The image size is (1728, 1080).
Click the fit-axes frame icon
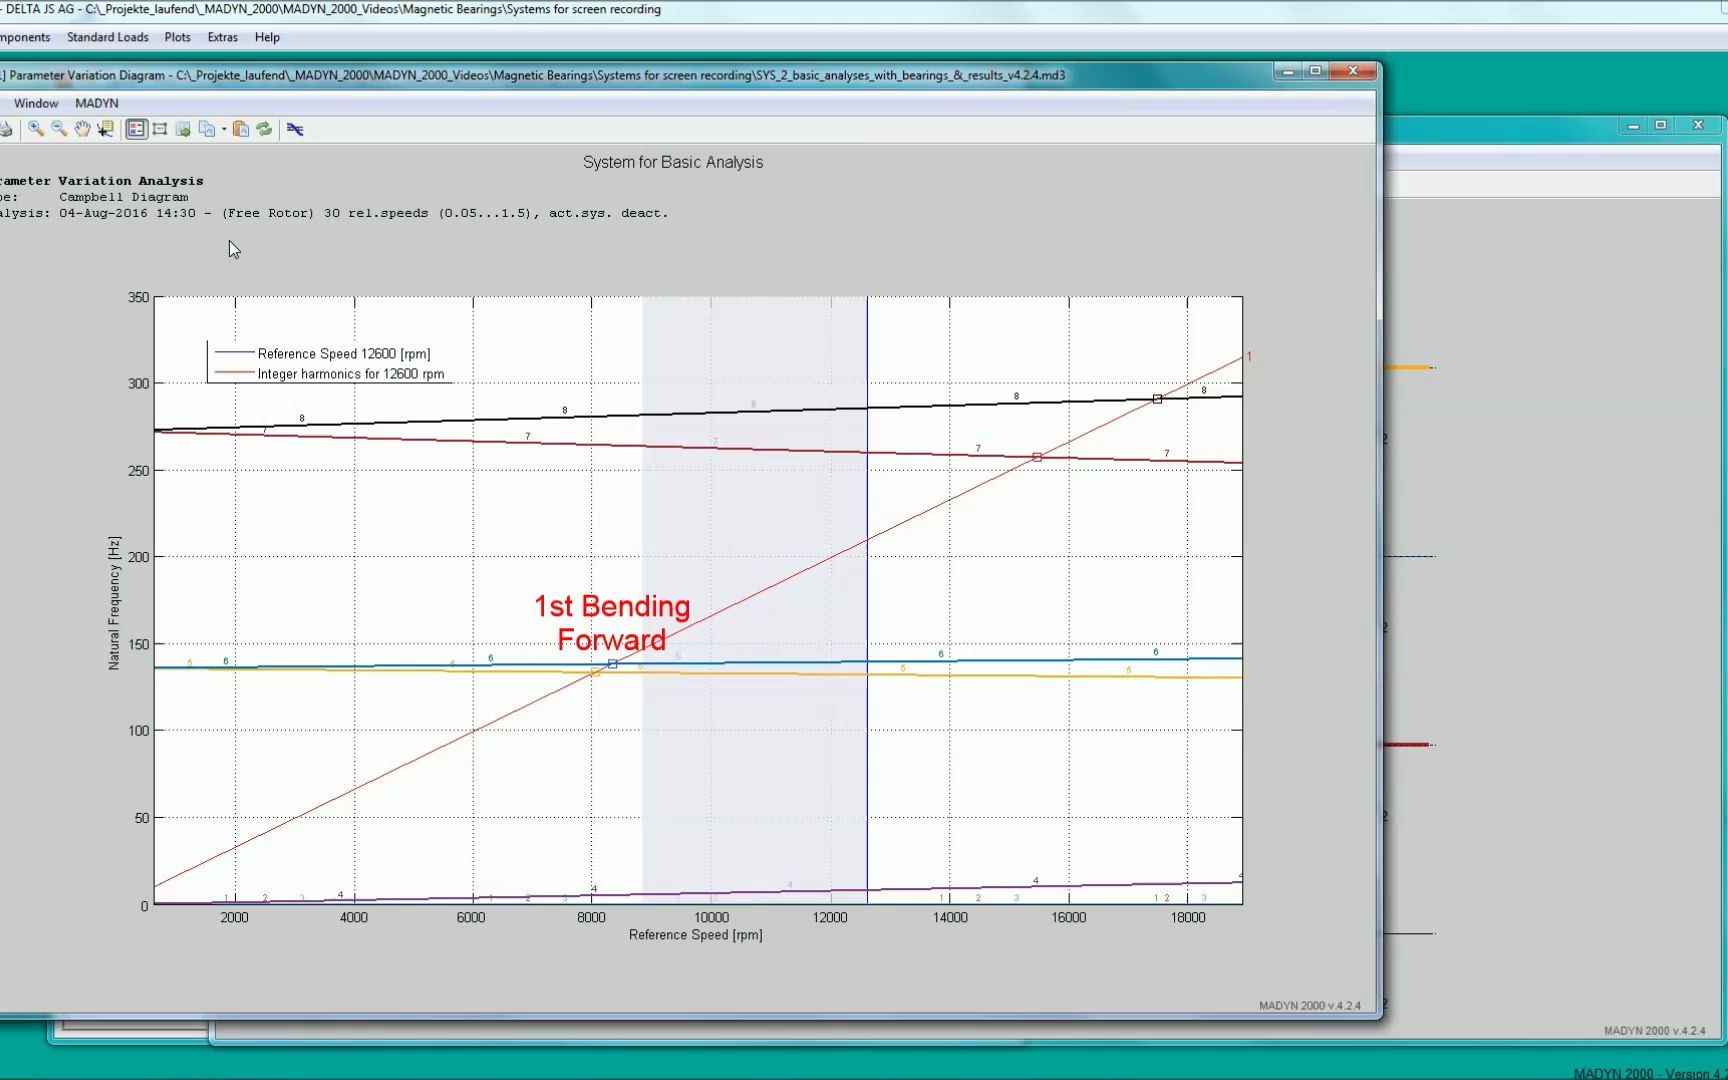(x=160, y=129)
